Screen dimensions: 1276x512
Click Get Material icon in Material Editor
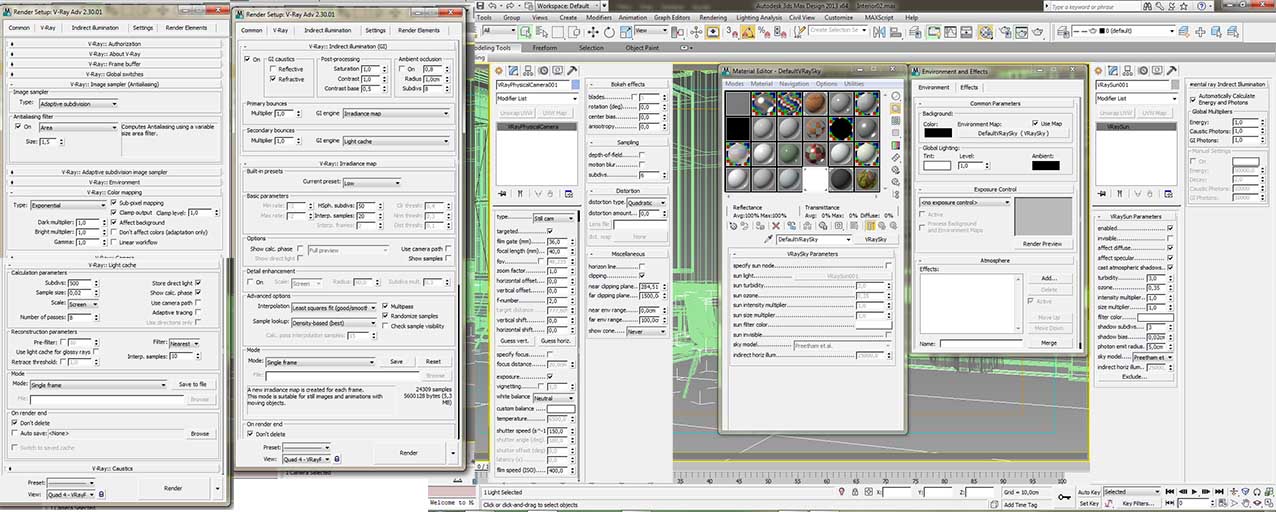point(733,225)
